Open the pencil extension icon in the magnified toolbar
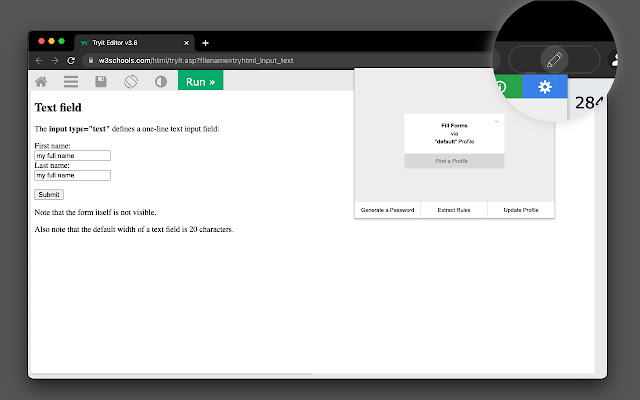 click(x=554, y=60)
